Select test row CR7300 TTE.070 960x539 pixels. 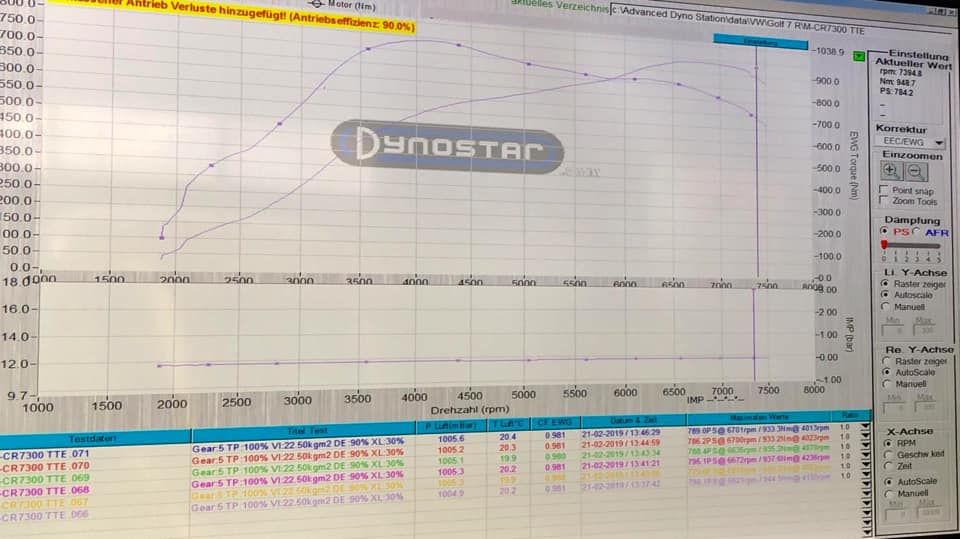(x=46, y=467)
